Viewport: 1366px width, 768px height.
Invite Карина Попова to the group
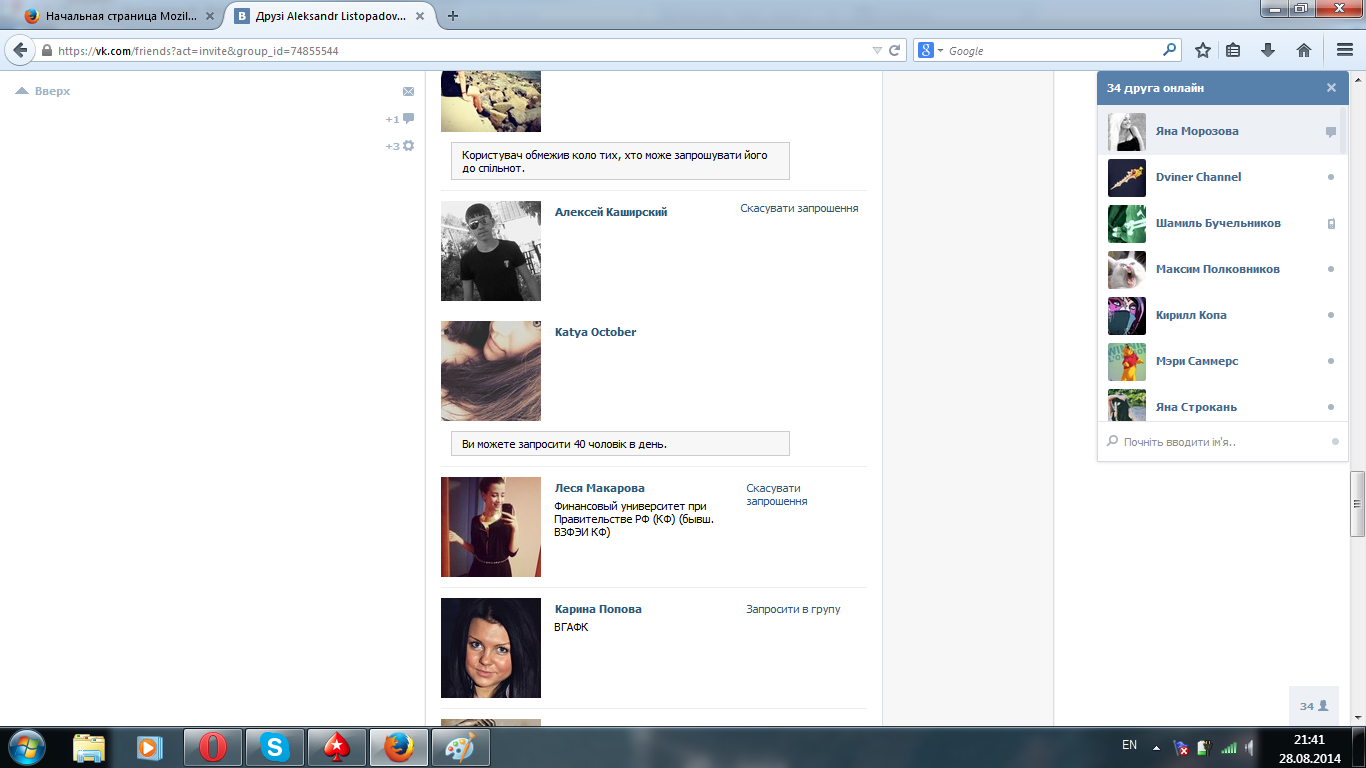(793, 609)
